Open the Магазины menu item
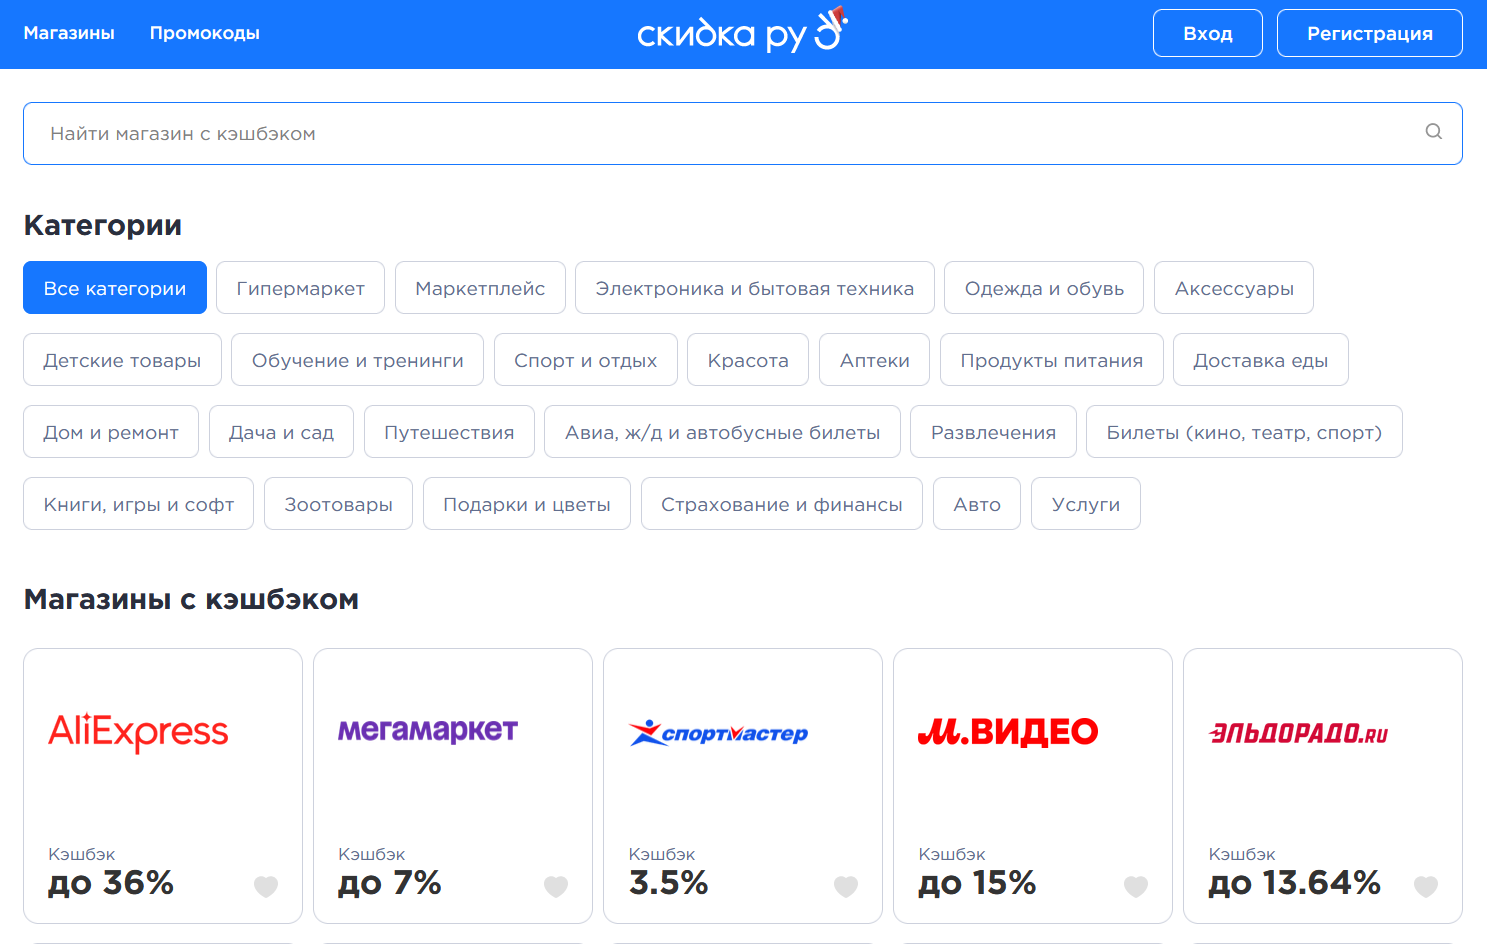Viewport: 1487px width, 944px height. coord(69,33)
